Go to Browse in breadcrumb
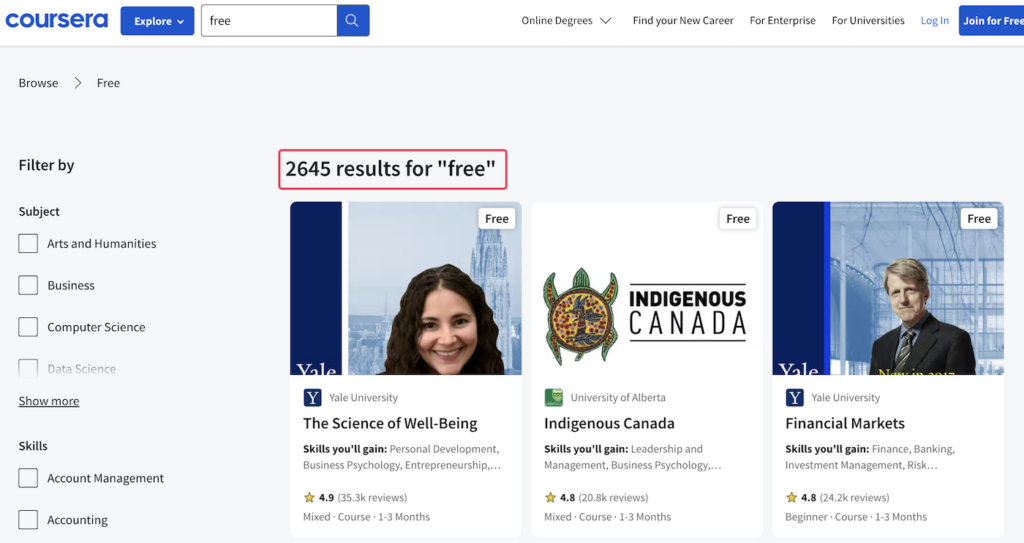The image size is (1024, 543). coord(39,83)
